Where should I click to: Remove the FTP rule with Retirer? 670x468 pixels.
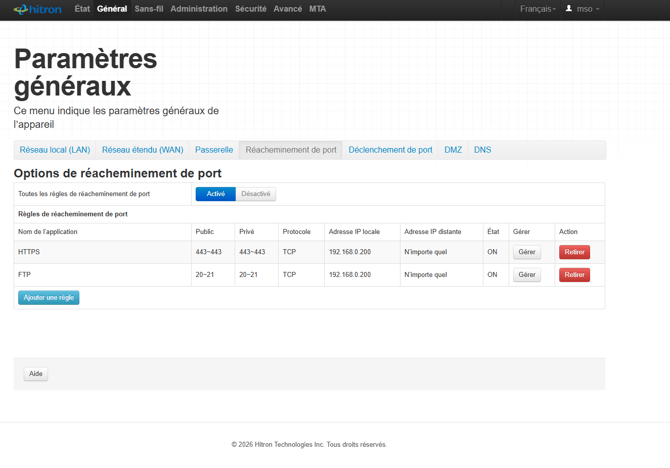pyautogui.click(x=574, y=275)
